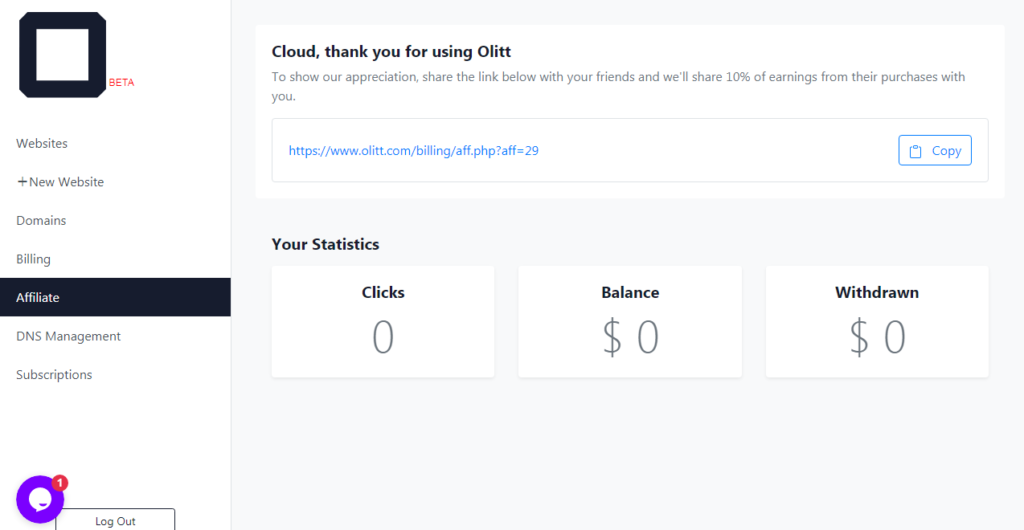
Task: Click the affiliate referral link
Action: tap(414, 151)
